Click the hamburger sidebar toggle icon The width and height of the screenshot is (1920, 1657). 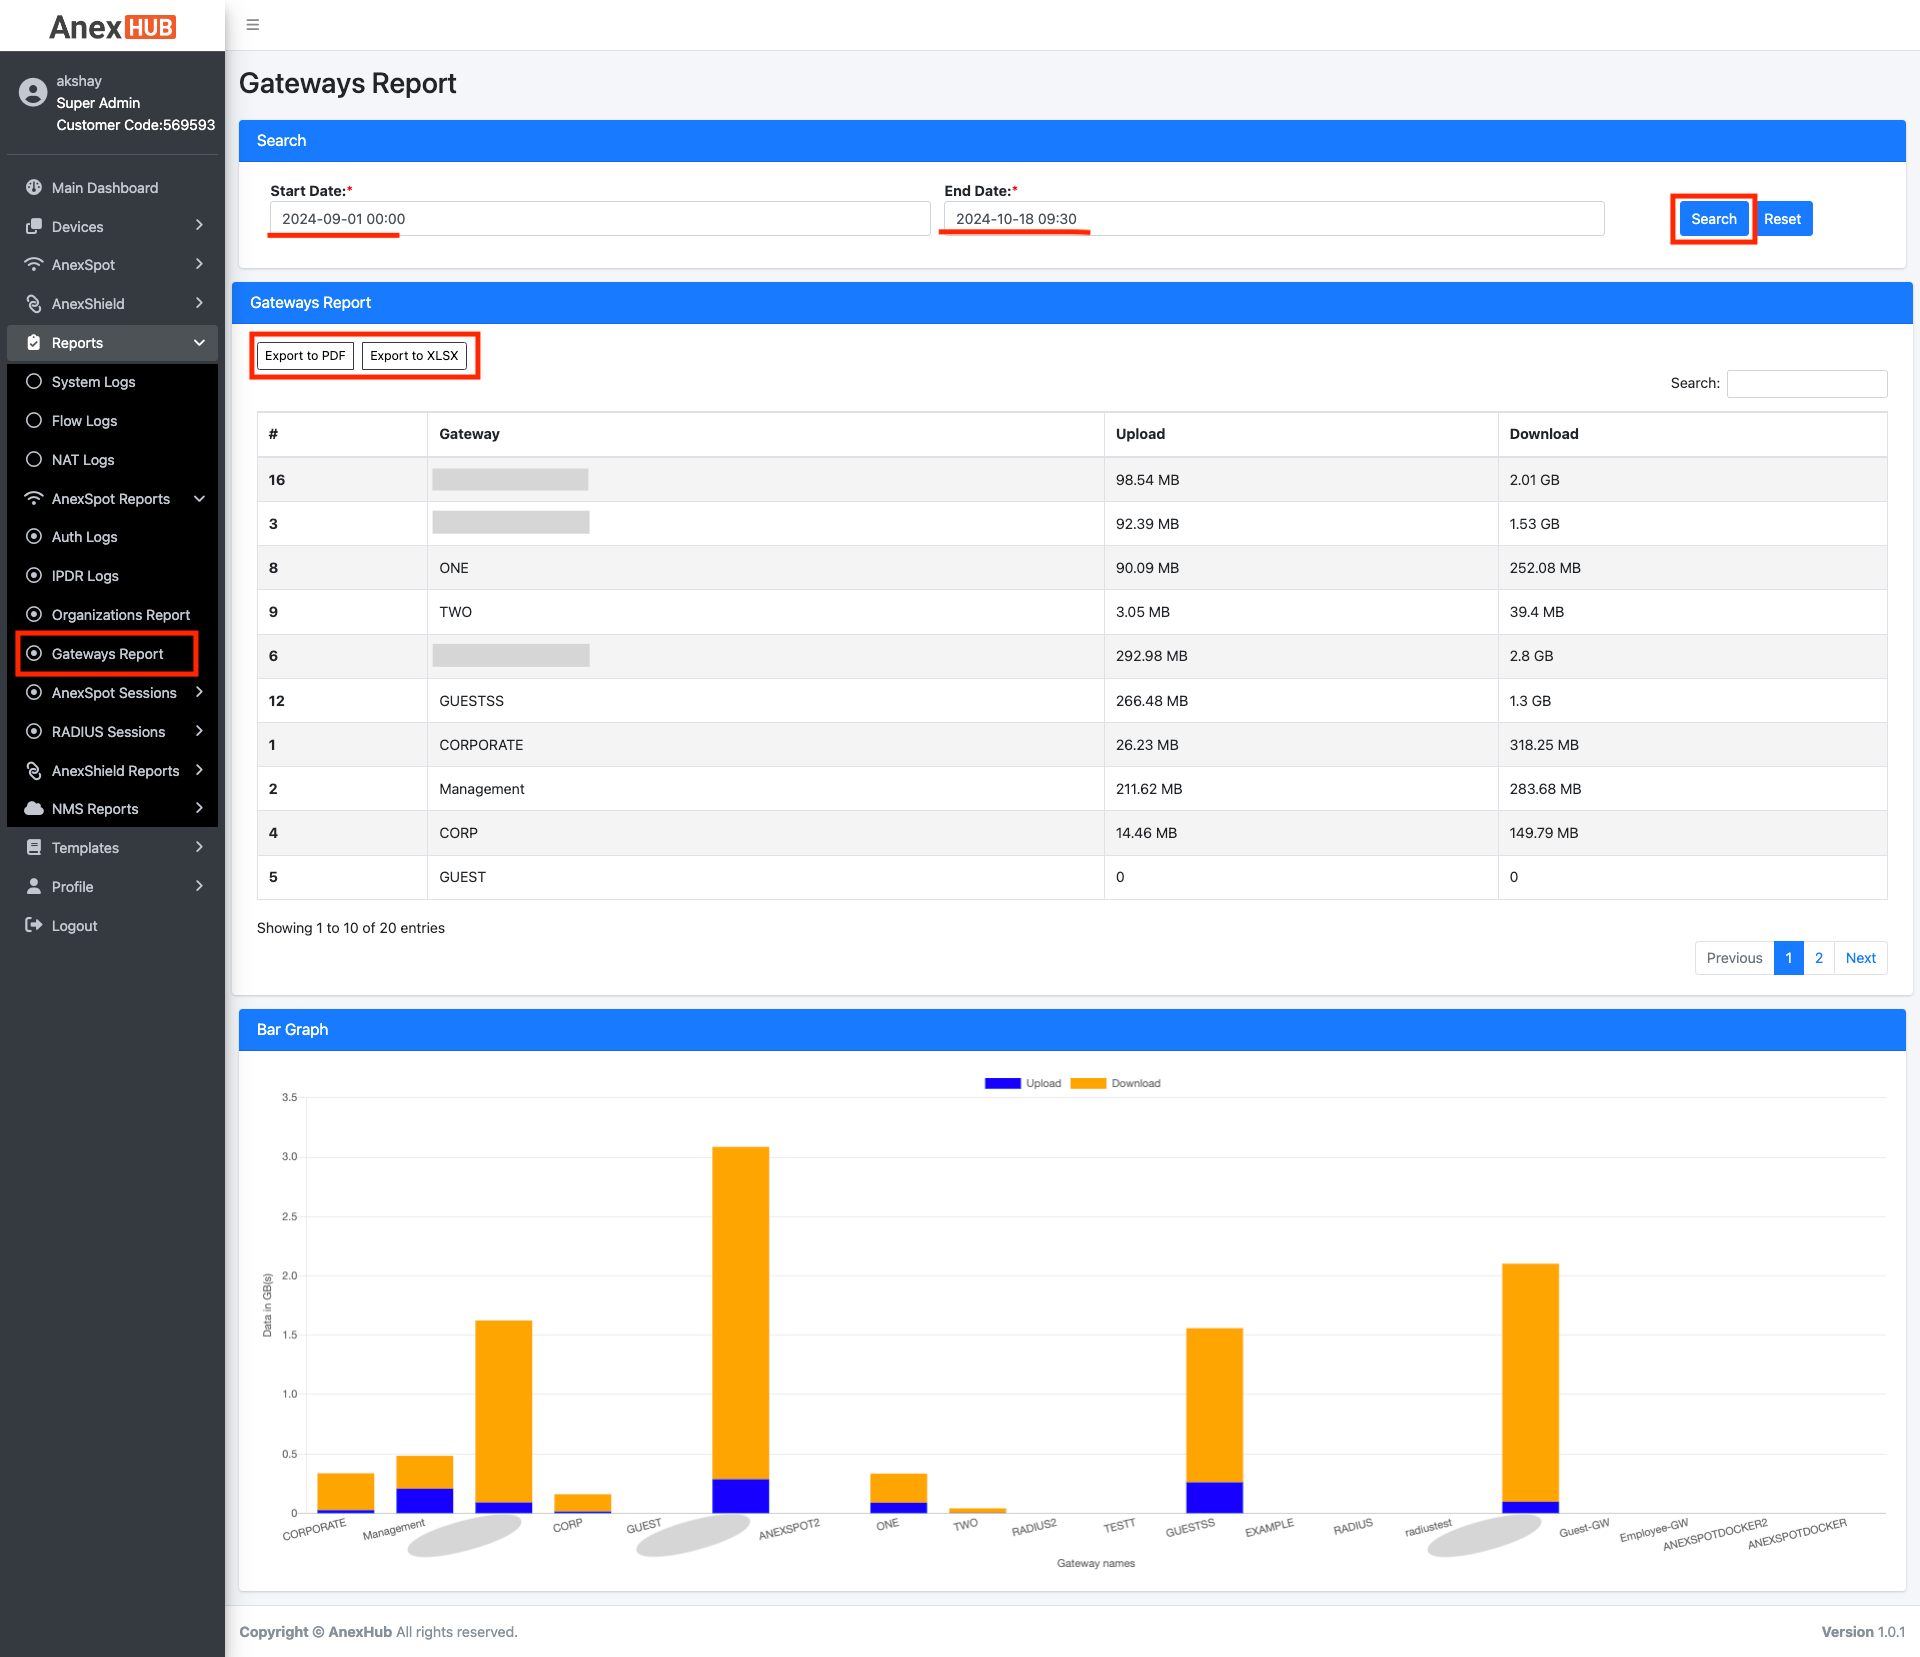[253, 25]
